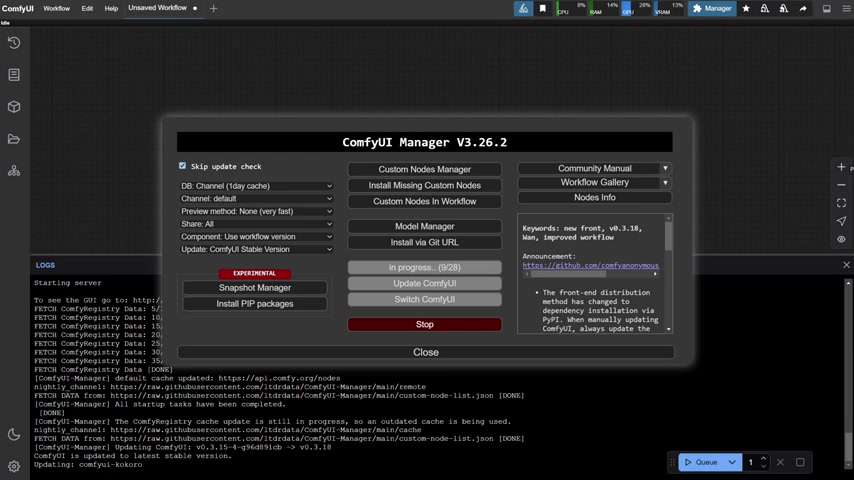Open hamburger menu icon at top right

click(846, 8)
